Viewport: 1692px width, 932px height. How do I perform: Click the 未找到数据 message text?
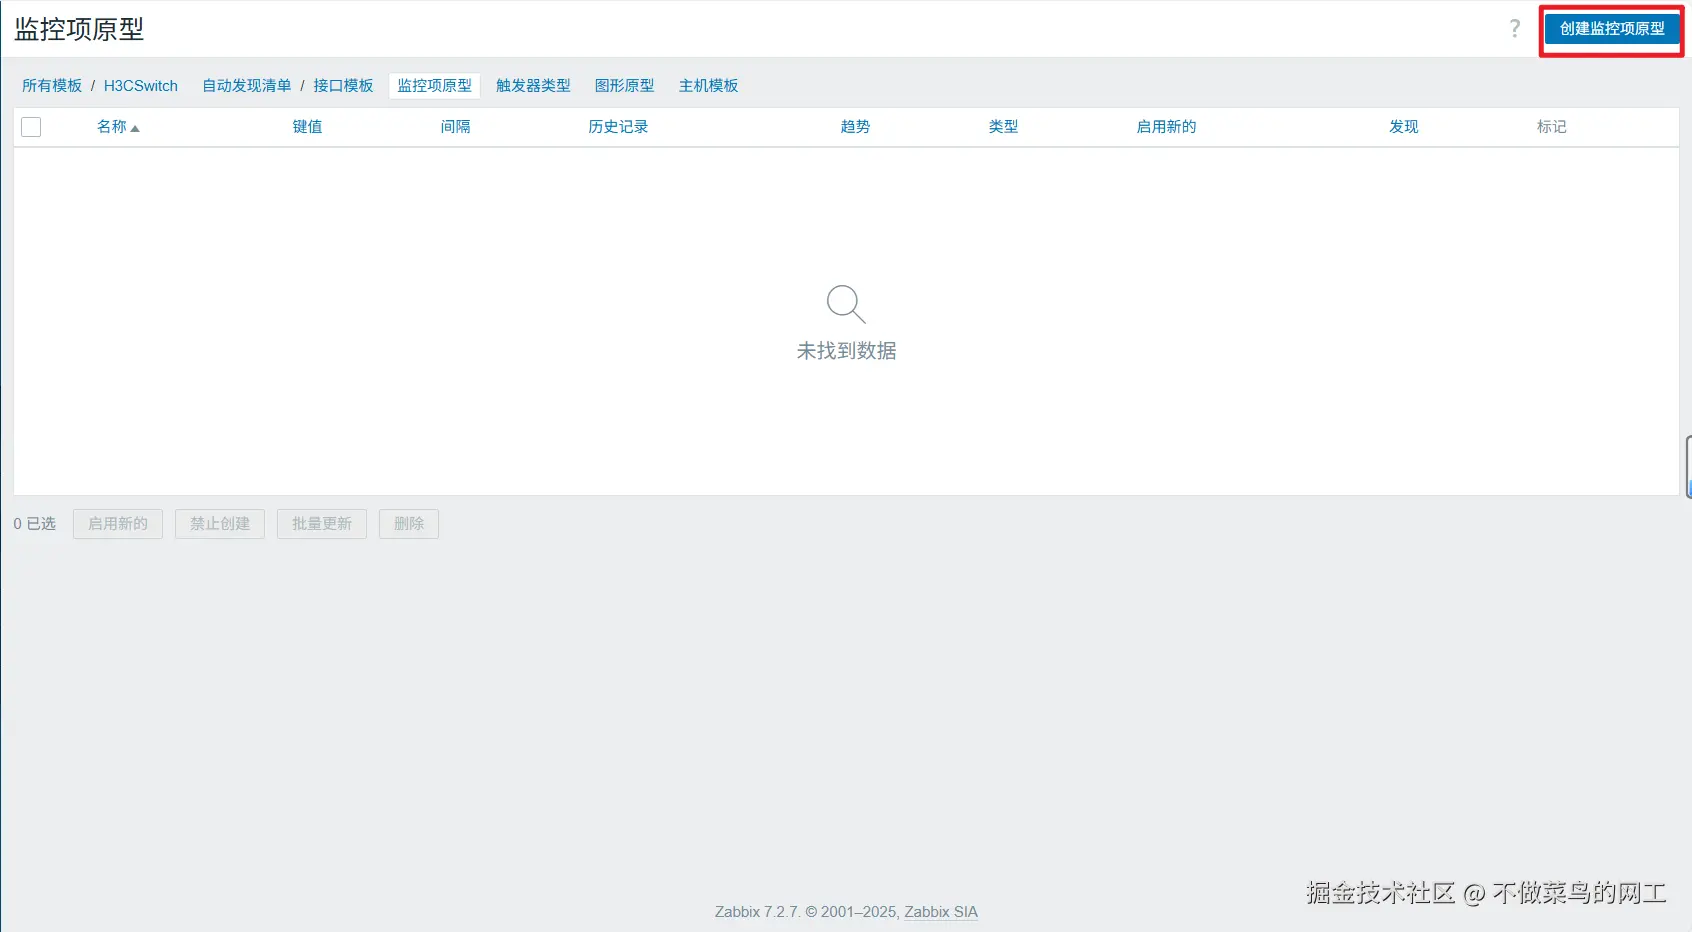pyautogui.click(x=846, y=351)
